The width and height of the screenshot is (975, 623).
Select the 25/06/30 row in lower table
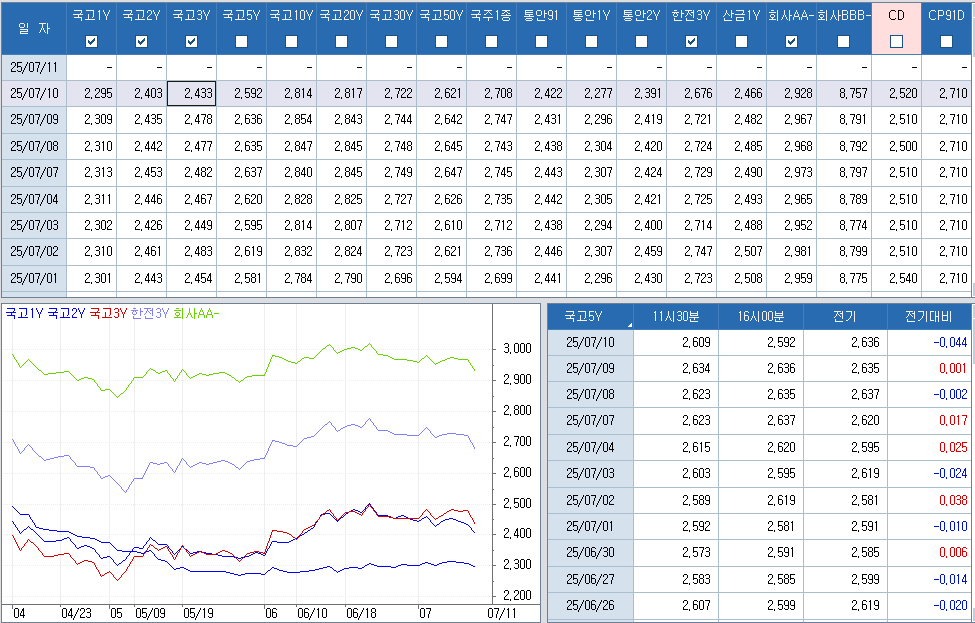coord(590,551)
